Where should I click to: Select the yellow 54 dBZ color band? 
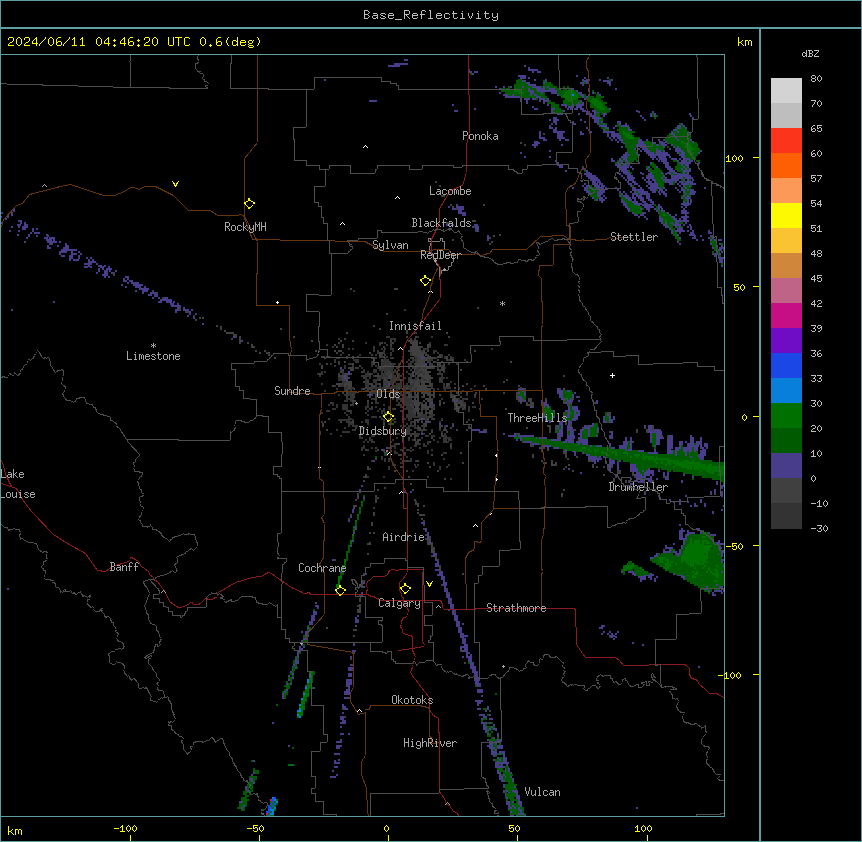click(786, 215)
